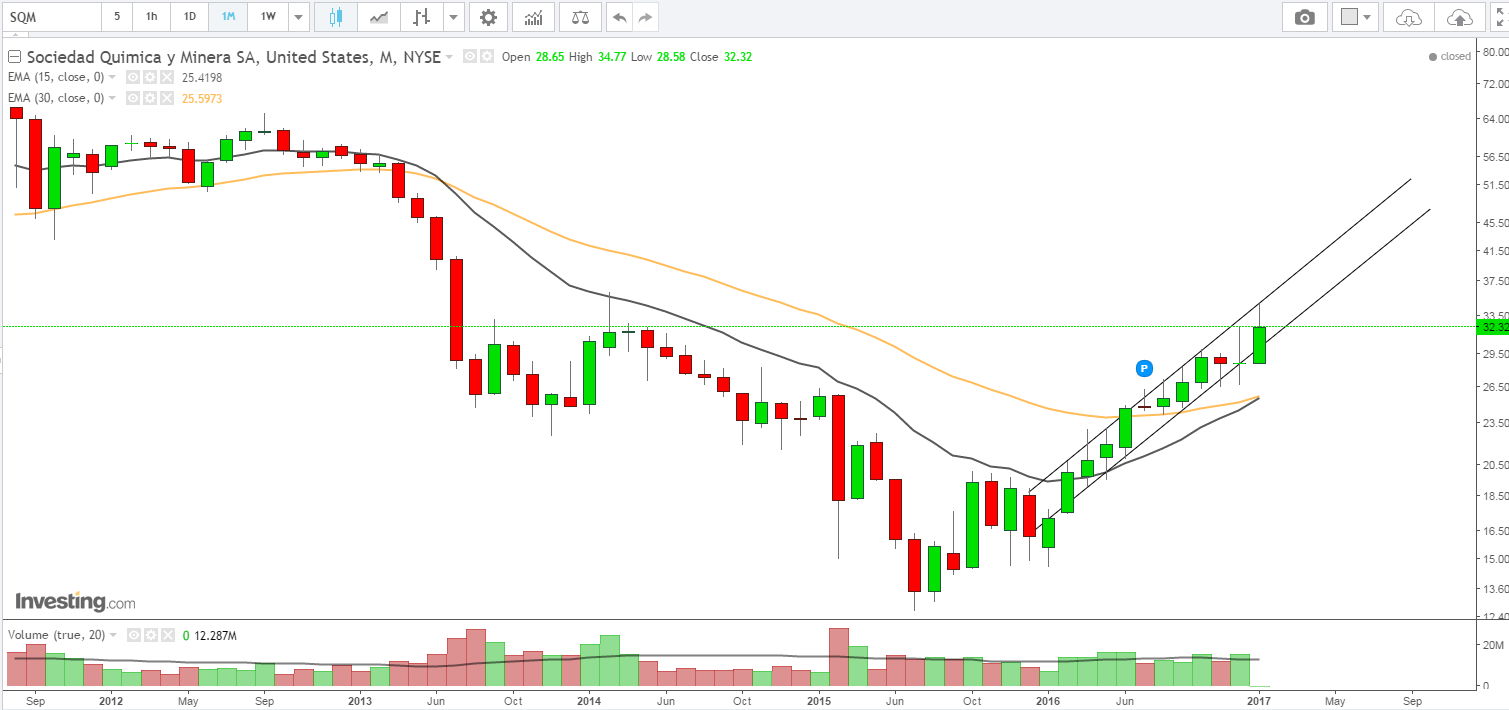Click the Close value 32.32 in the legend
This screenshot has width=1509, height=710.
point(737,57)
